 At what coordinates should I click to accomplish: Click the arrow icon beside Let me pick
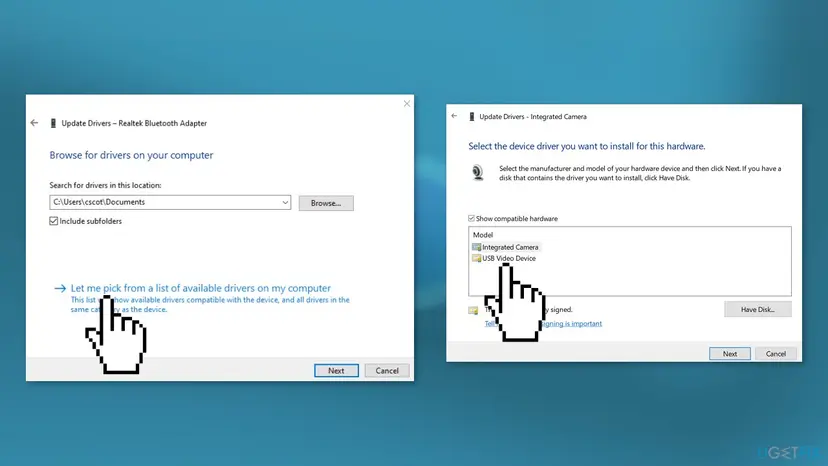pos(60,288)
